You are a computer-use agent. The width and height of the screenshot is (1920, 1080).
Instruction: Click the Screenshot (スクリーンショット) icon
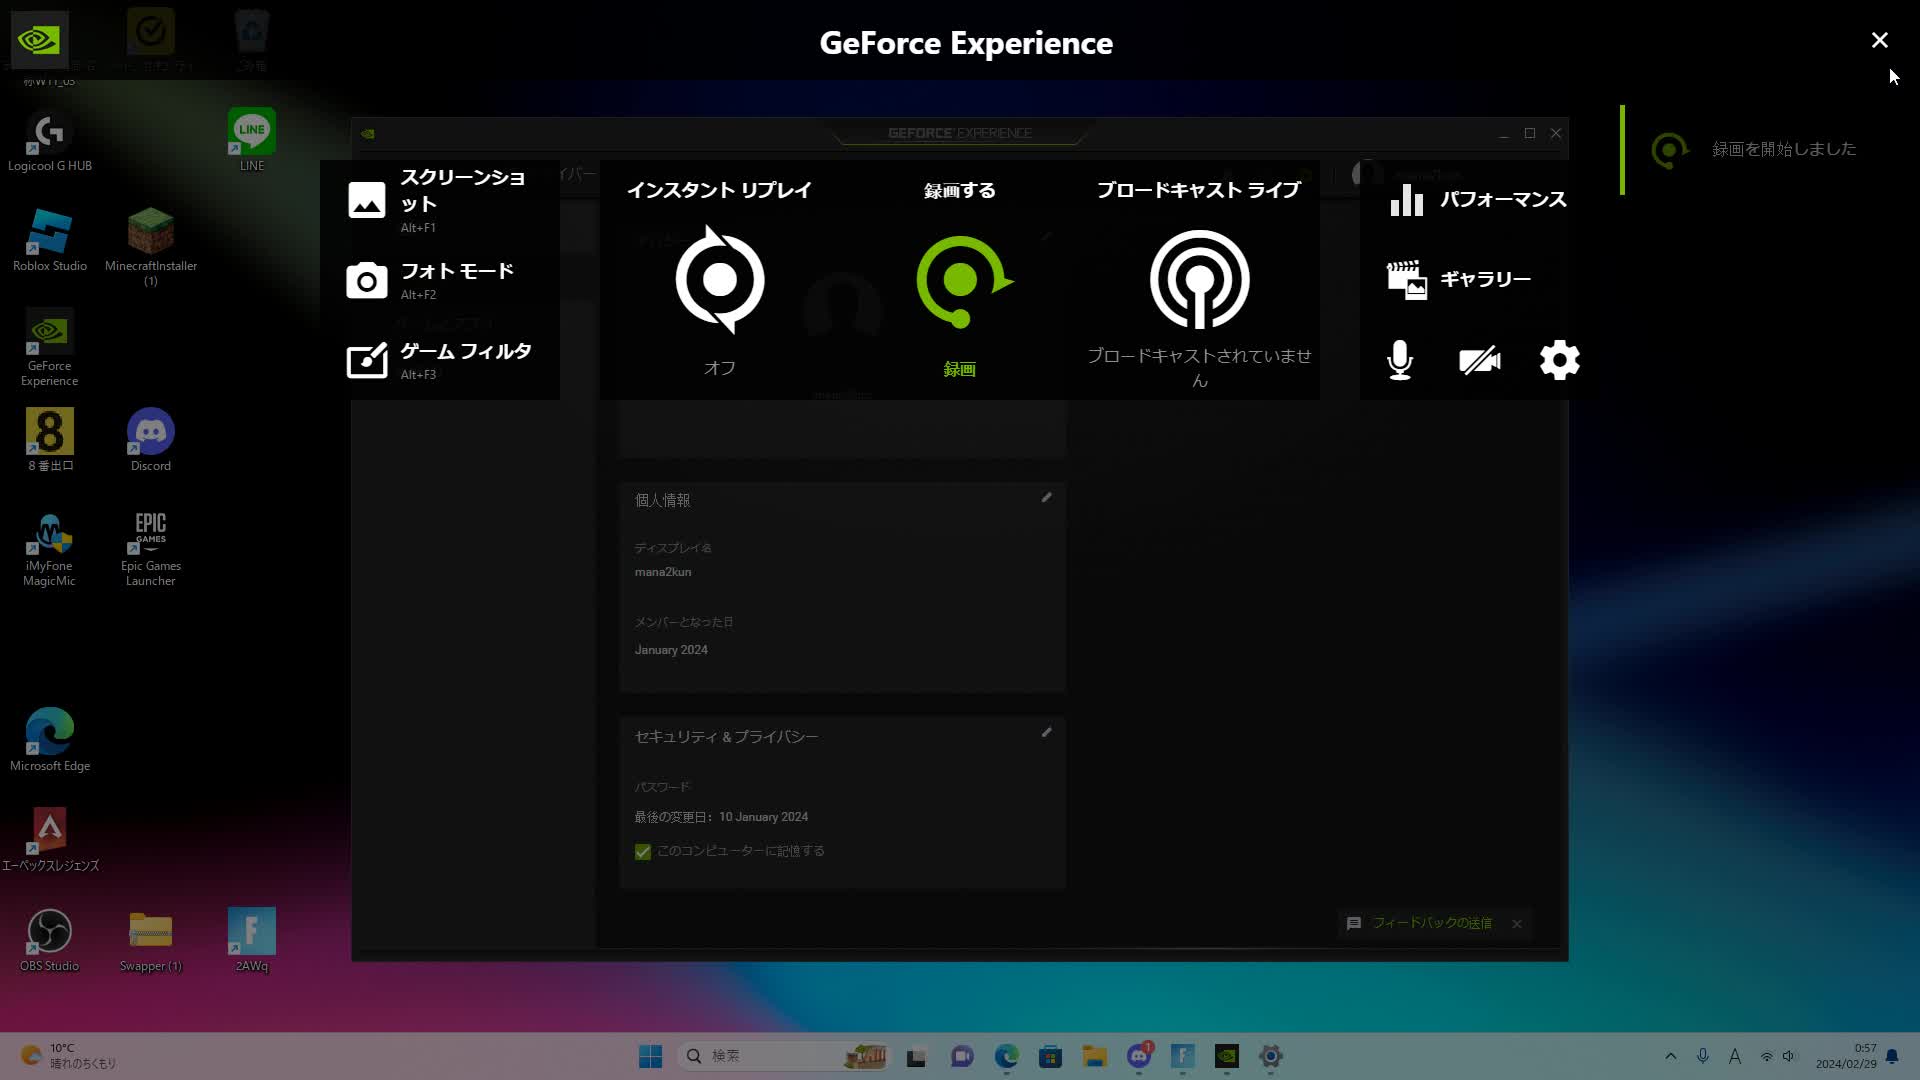click(x=366, y=200)
